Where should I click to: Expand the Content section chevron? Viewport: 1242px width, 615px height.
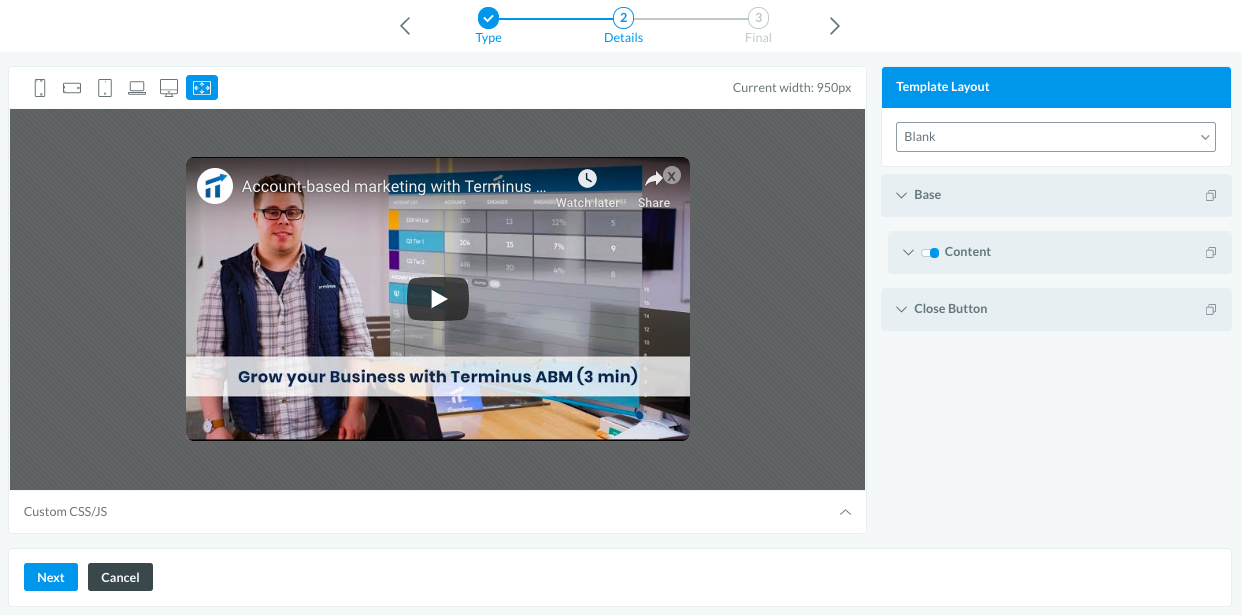coord(908,252)
